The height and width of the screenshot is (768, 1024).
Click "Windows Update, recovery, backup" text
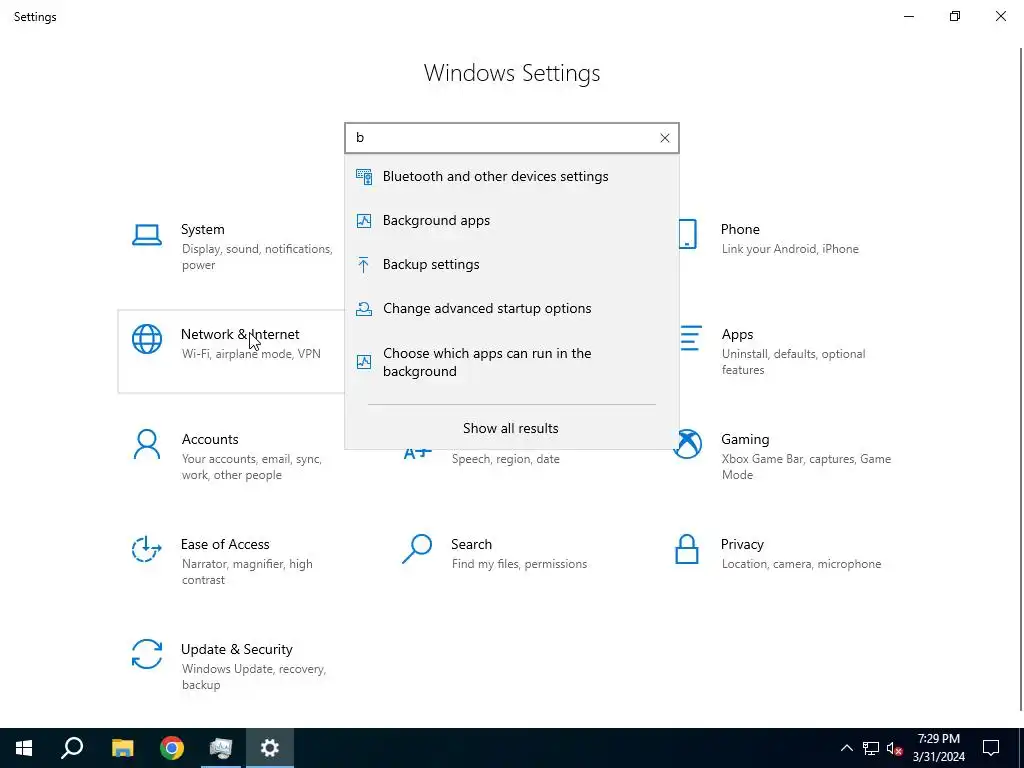coord(253,677)
